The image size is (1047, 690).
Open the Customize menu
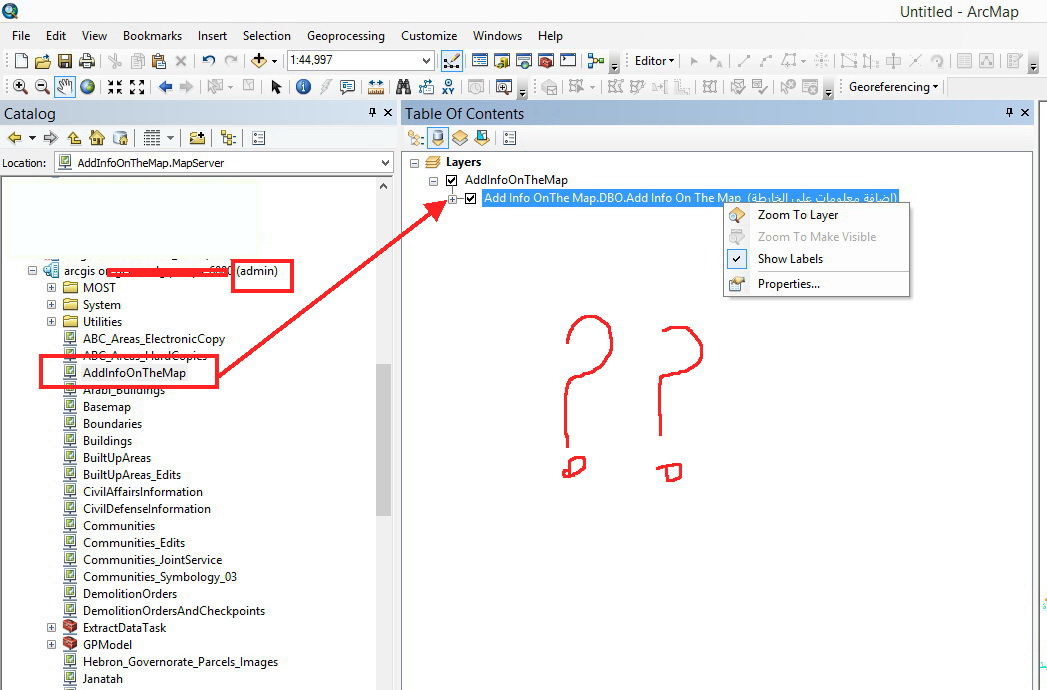pyautogui.click(x=429, y=36)
